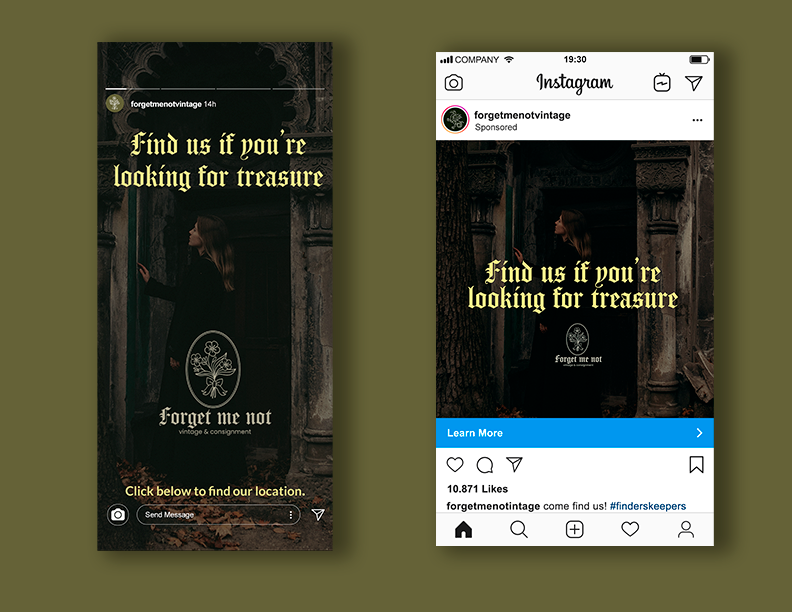This screenshot has height=612, width=792.
Task: Share the post via paper plane icon
Action: 514,464
